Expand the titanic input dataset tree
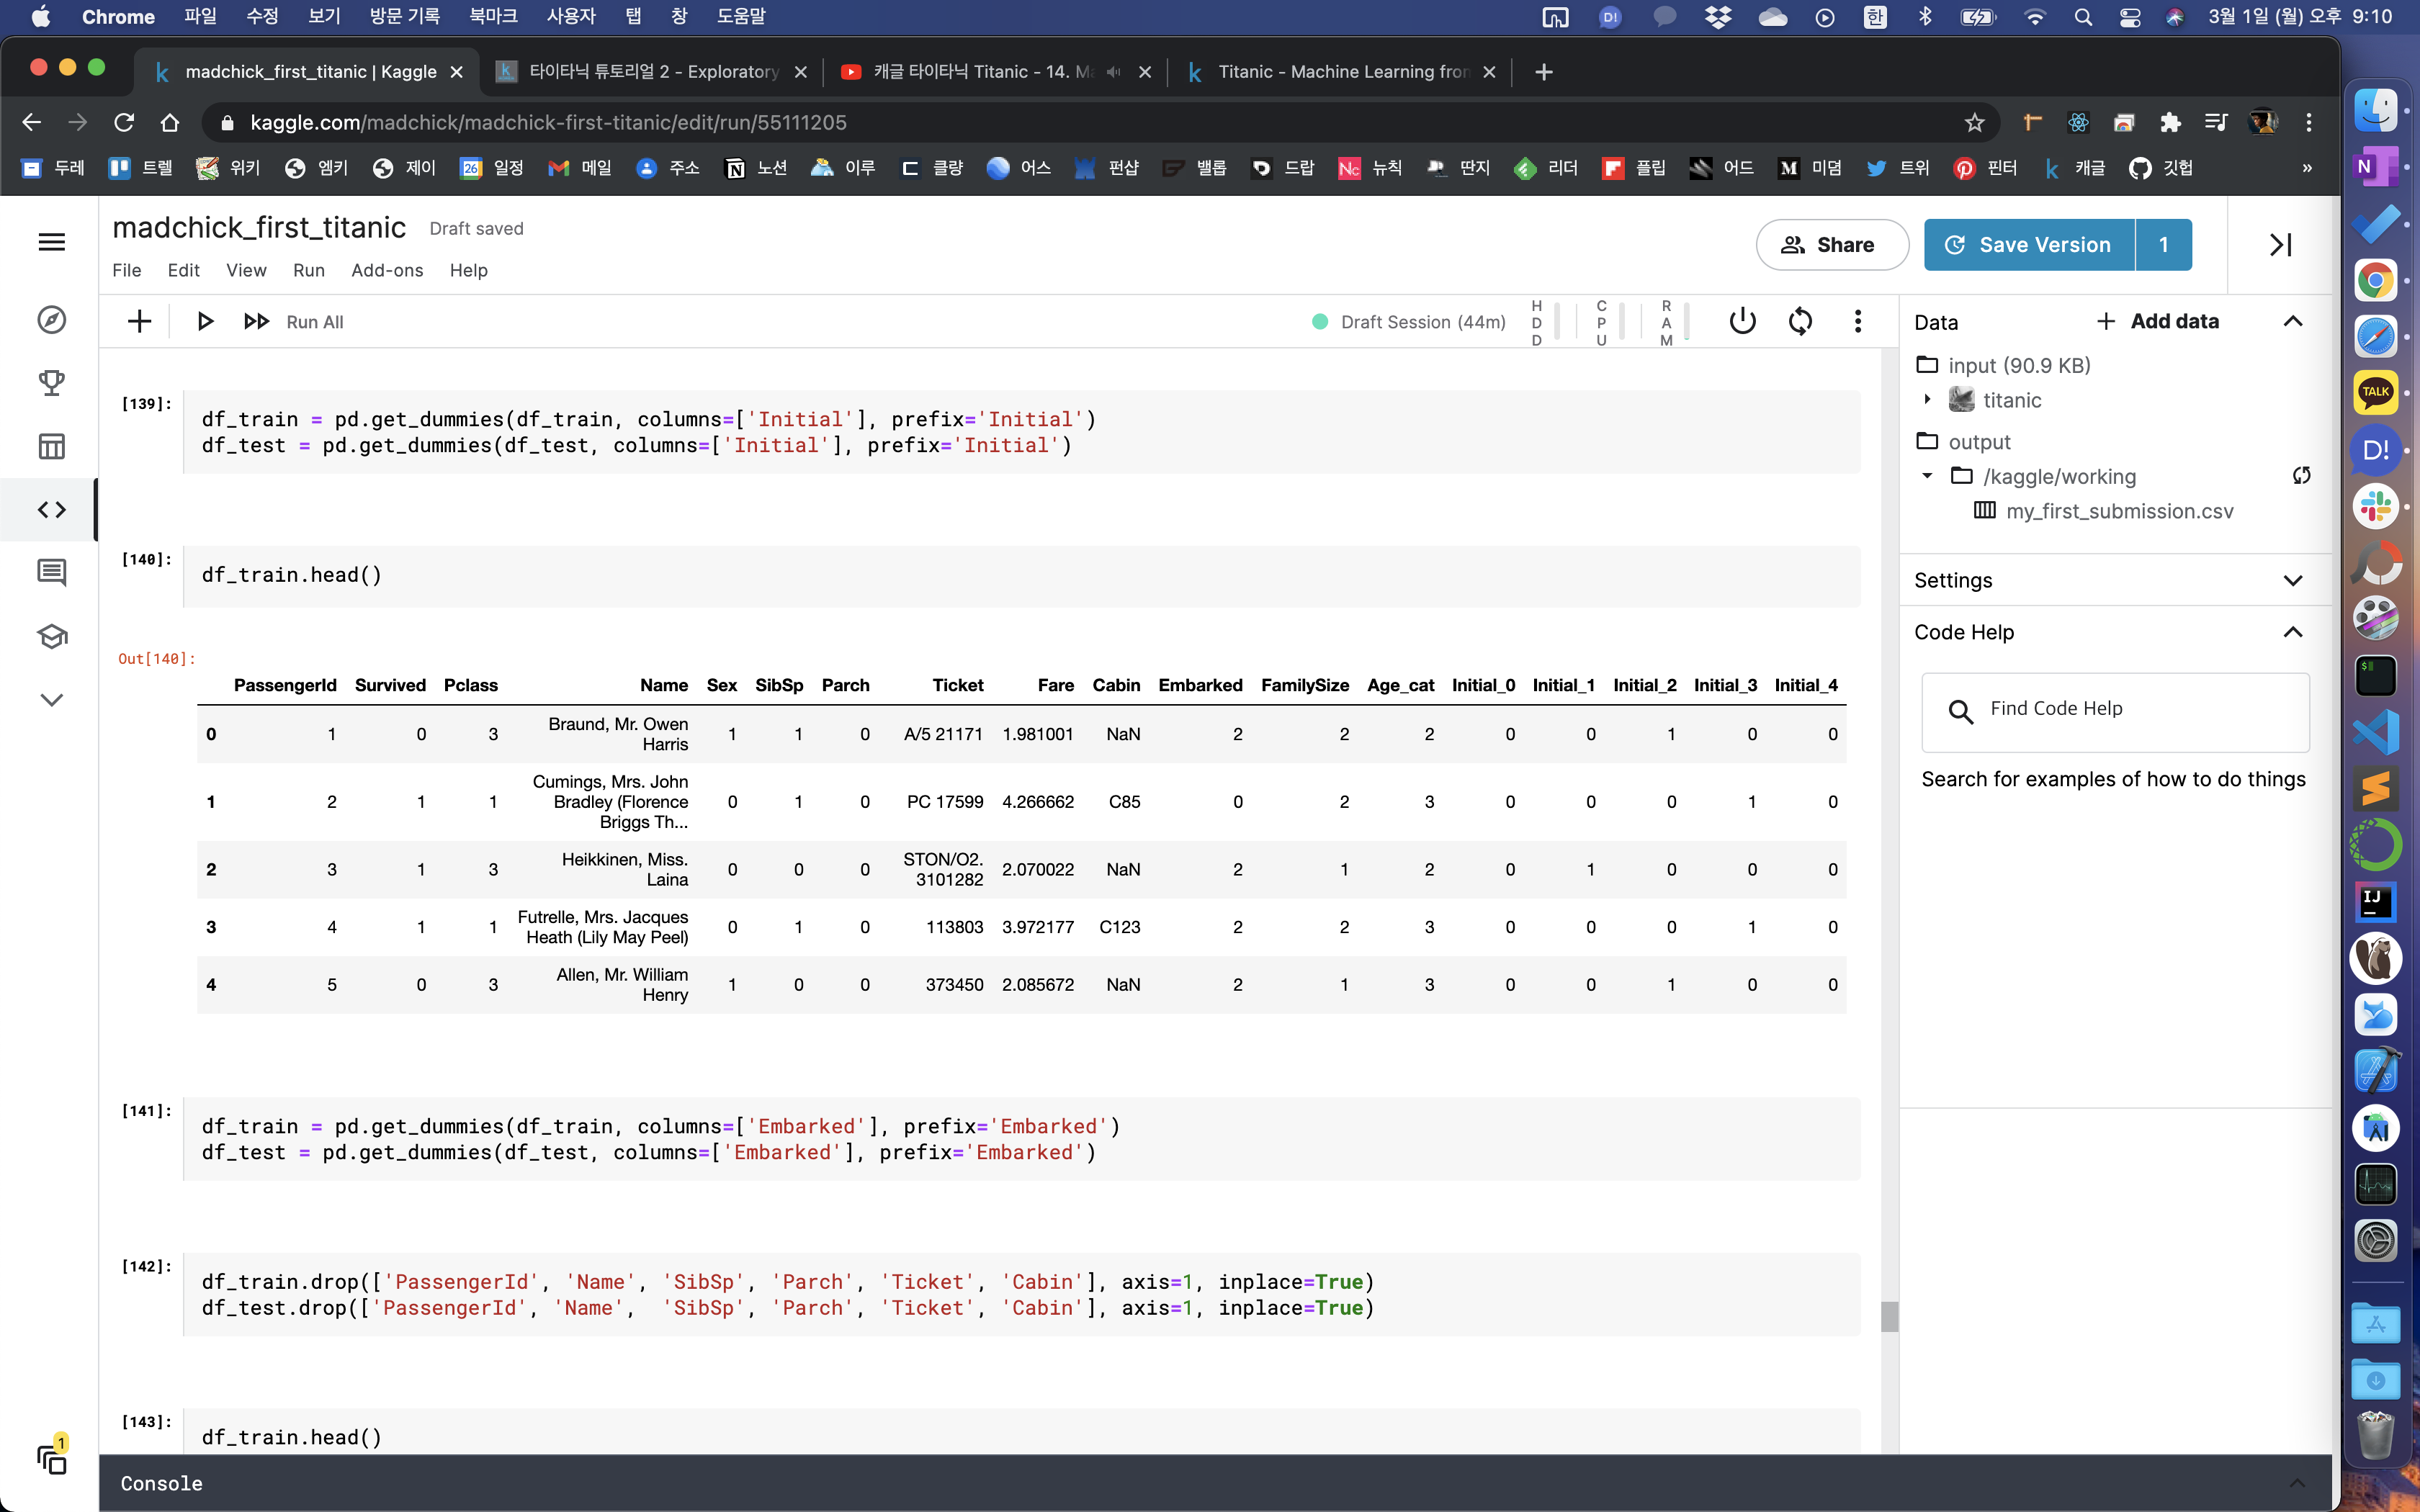Screen dimensions: 2420x1512 click(x=1927, y=400)
